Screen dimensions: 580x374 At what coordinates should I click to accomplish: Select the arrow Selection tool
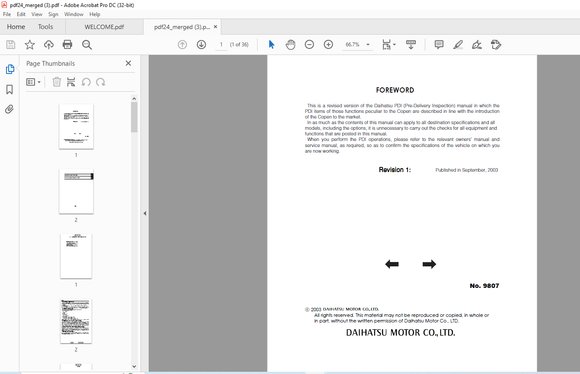click(x=272, y=45)
